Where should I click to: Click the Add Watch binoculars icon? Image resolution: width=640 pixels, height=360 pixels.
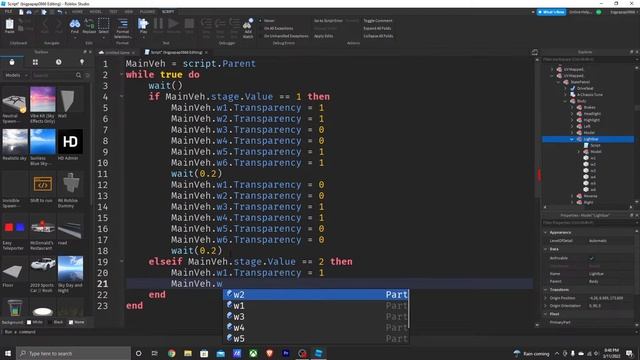coord(248,24)
